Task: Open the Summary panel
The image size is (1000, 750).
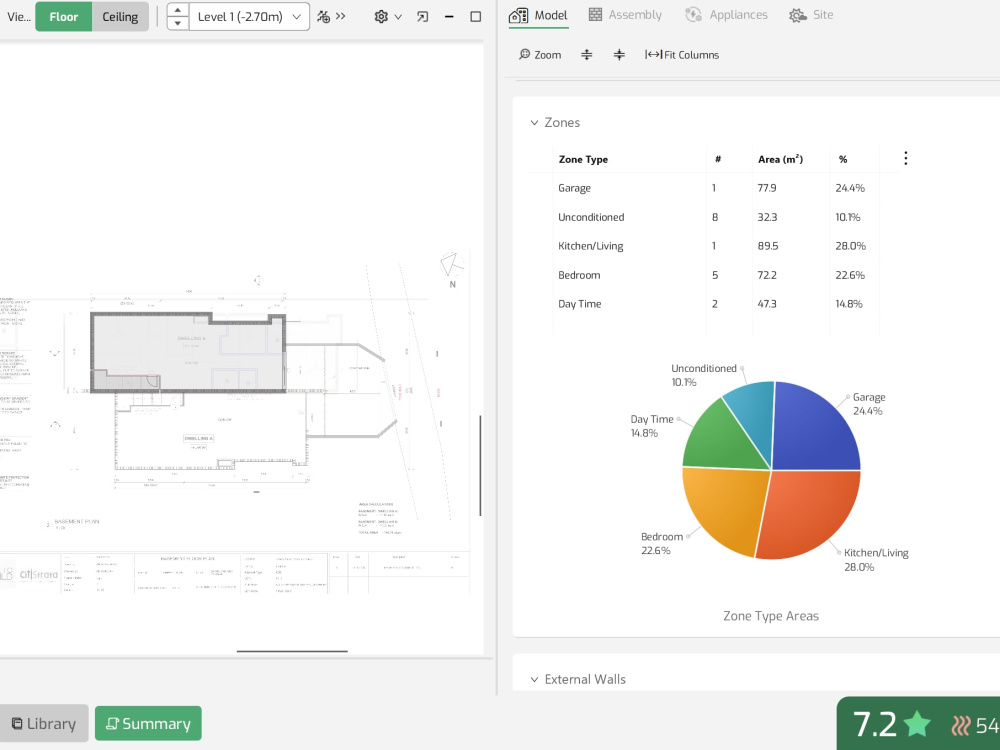Action: tap(148, 724)
